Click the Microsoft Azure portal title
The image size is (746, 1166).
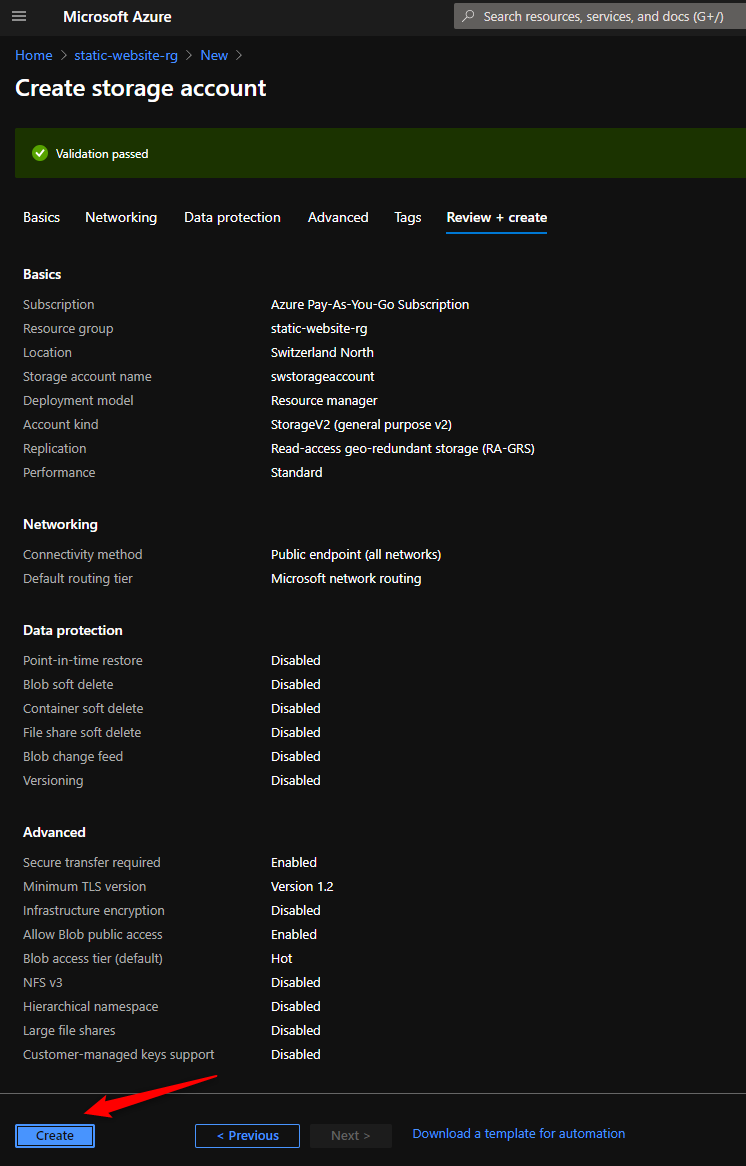pos(117,17)
